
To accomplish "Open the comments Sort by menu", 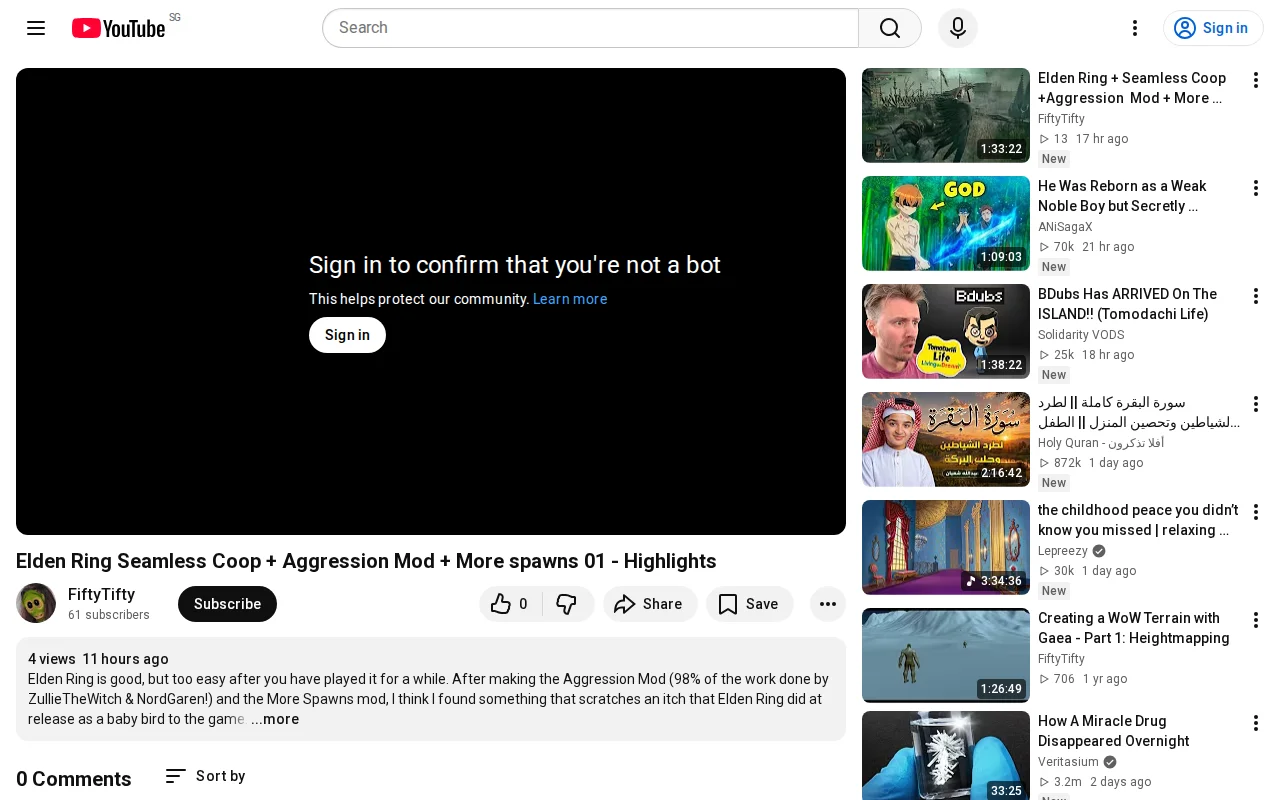I will click(205, 776).
